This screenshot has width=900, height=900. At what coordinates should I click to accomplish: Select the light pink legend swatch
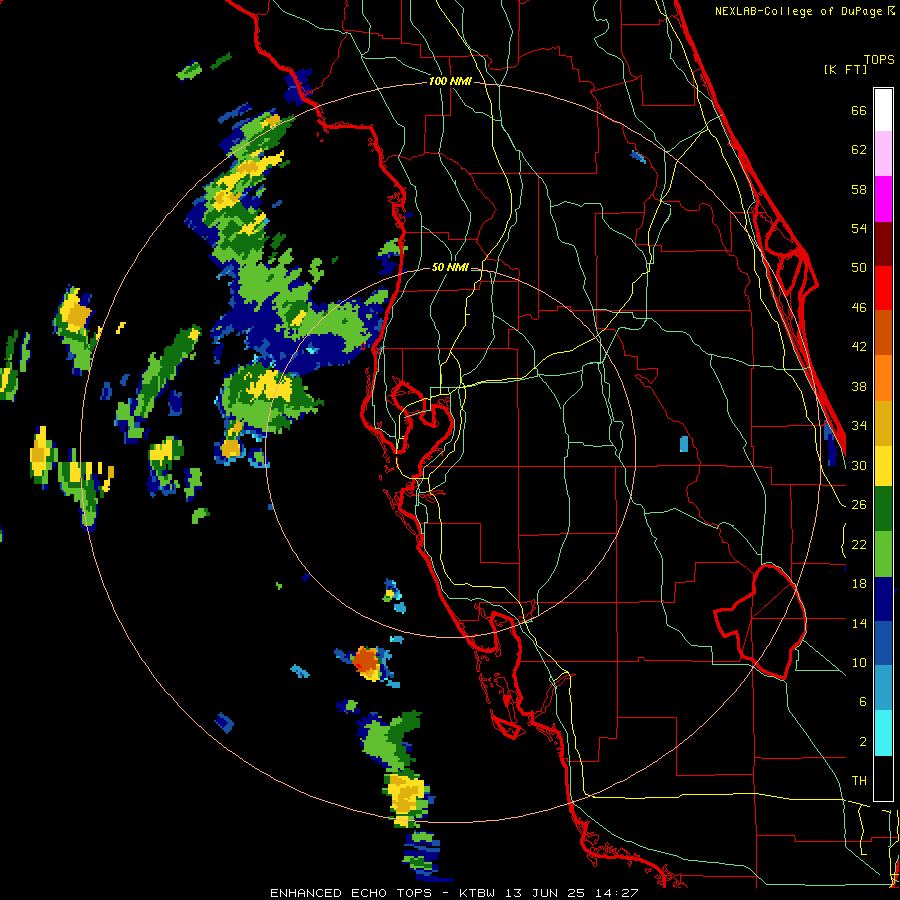point(883,154)
